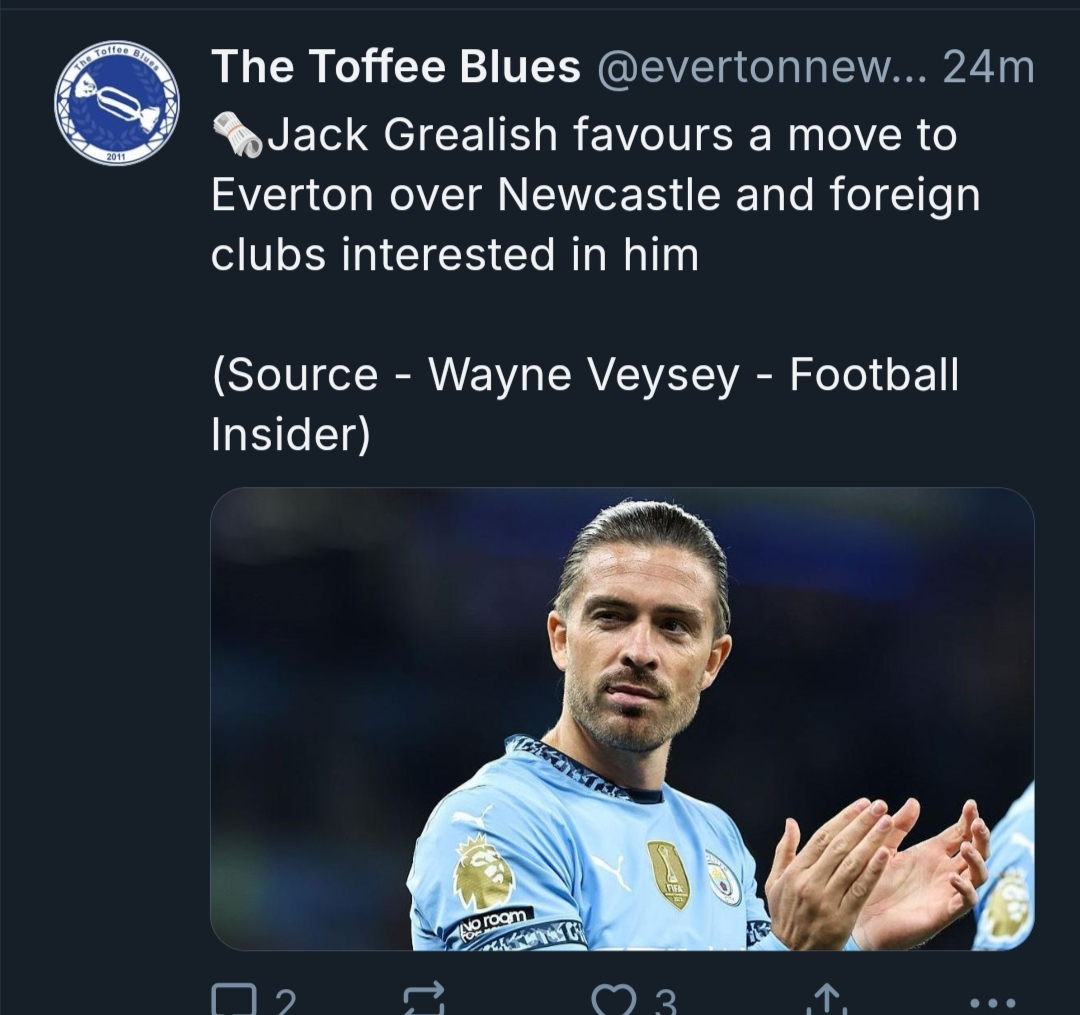Open the three-dot more options menu
The height and width of the screenshot is (1015, 1080).
(993, 1002)
